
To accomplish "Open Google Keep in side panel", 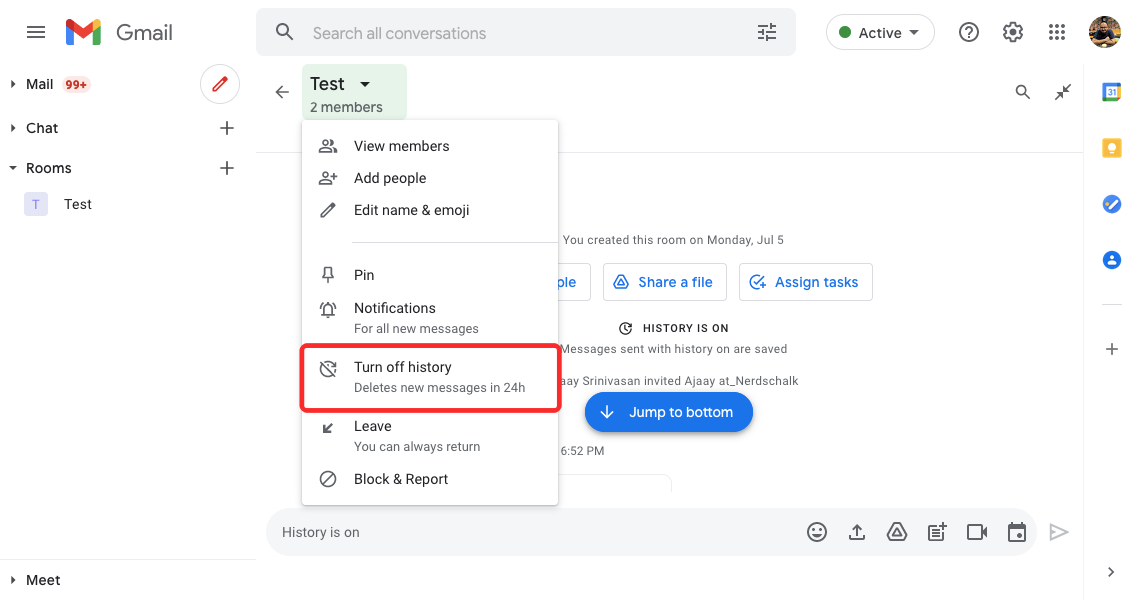I will (x=1111, y=148).
